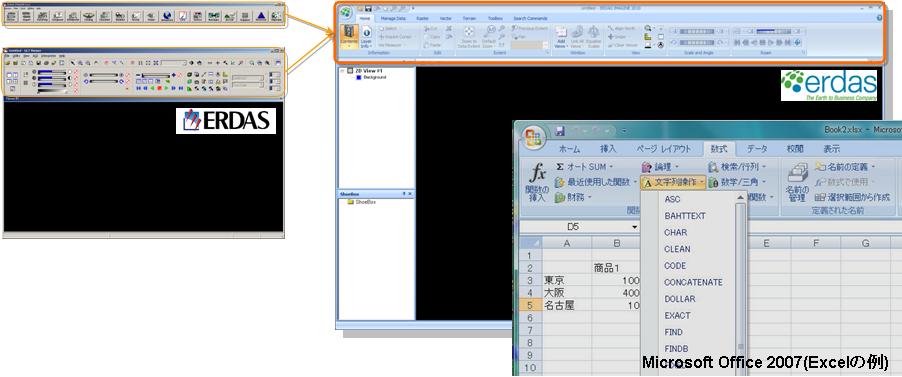The width and height of the screenshot is (902, 377).
Task: Select the Background layer in ERDAS contents tree
Action: 374,77
